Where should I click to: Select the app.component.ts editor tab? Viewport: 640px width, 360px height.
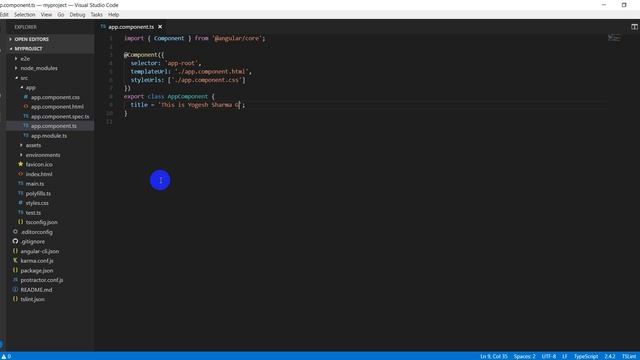pos(131,27)
